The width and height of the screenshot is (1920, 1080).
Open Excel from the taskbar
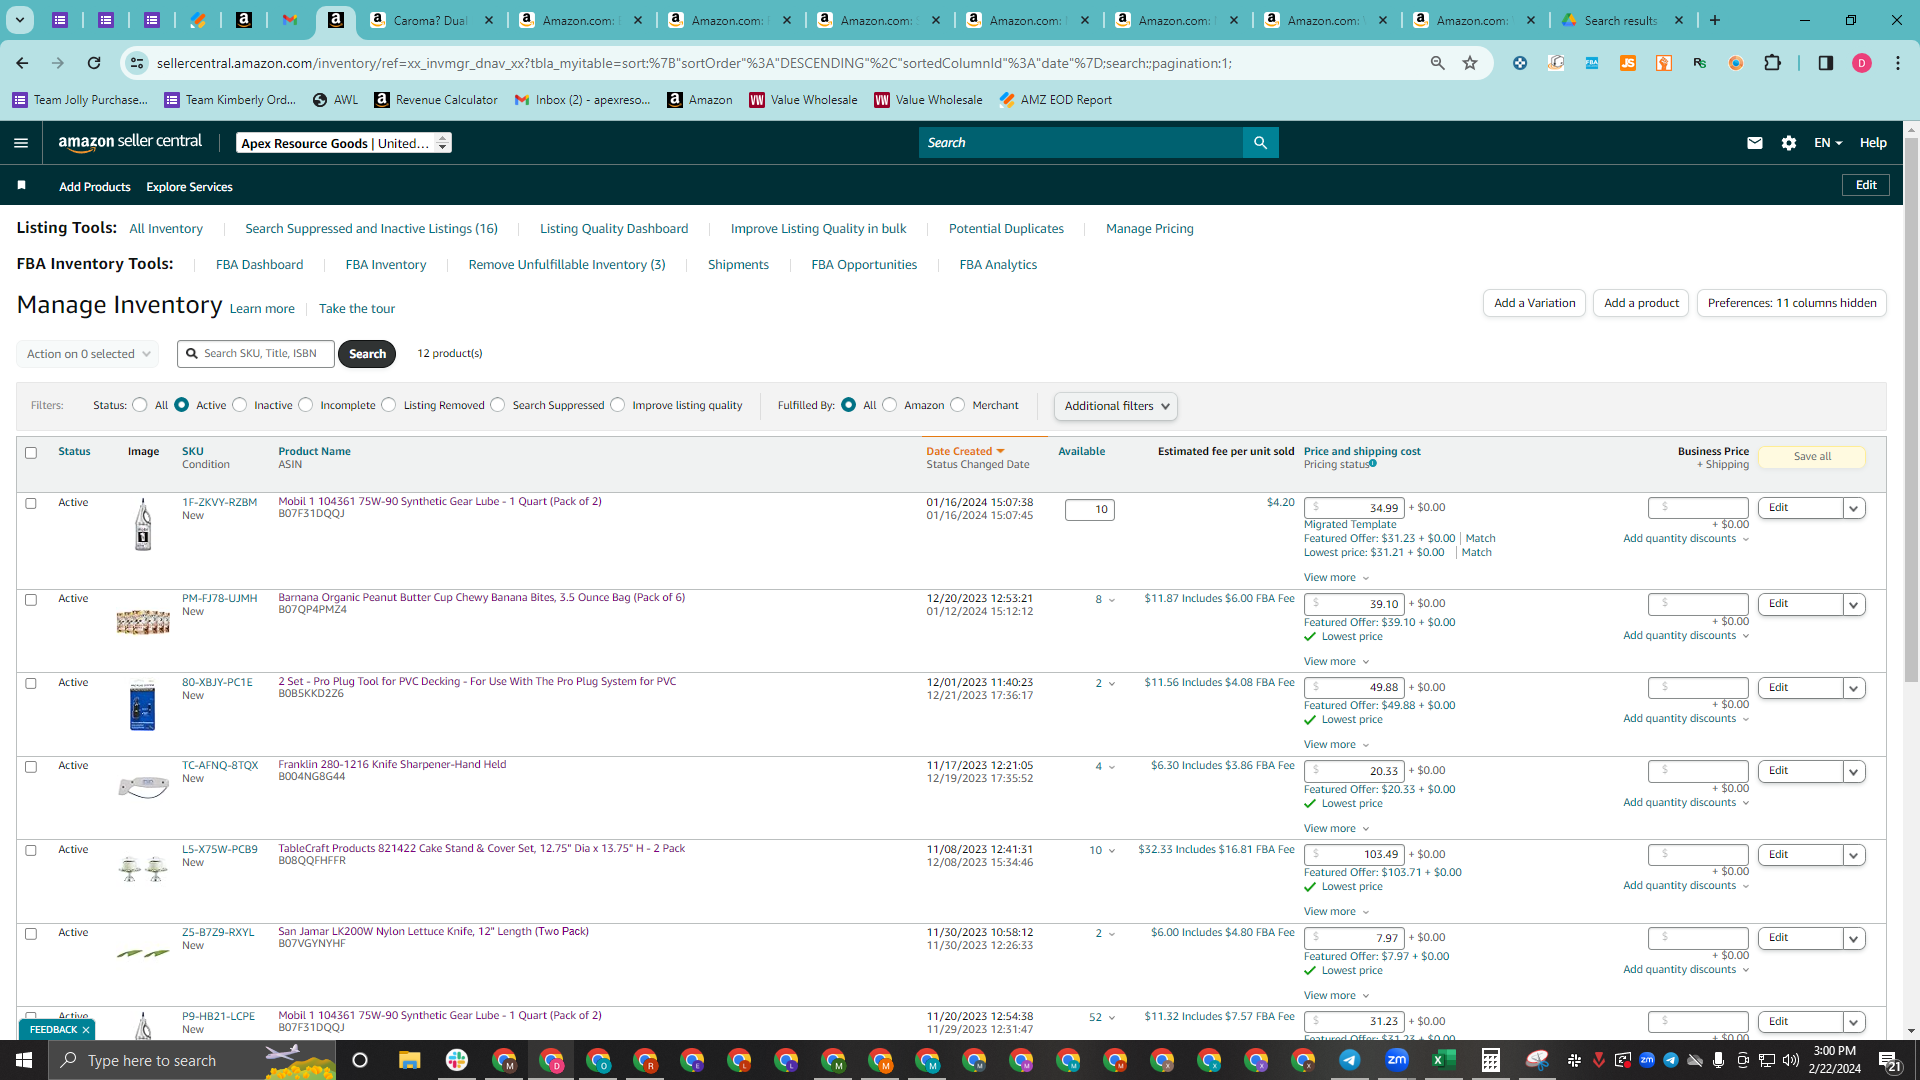tap(1443, 1060)
